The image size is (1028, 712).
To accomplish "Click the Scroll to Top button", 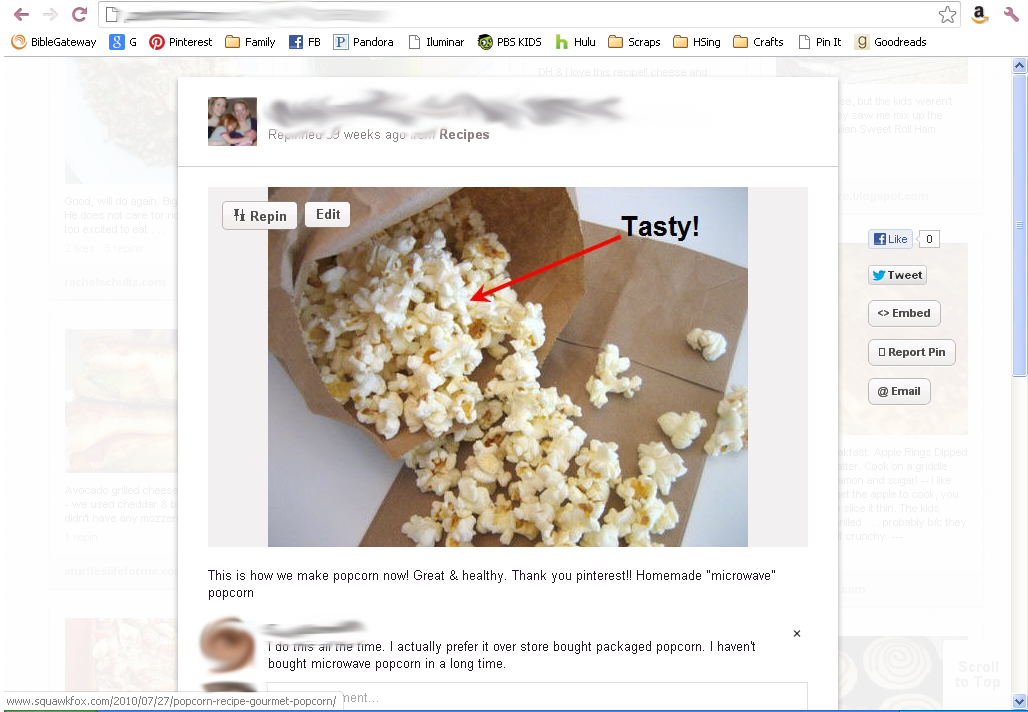I will (x=977, y=675).
